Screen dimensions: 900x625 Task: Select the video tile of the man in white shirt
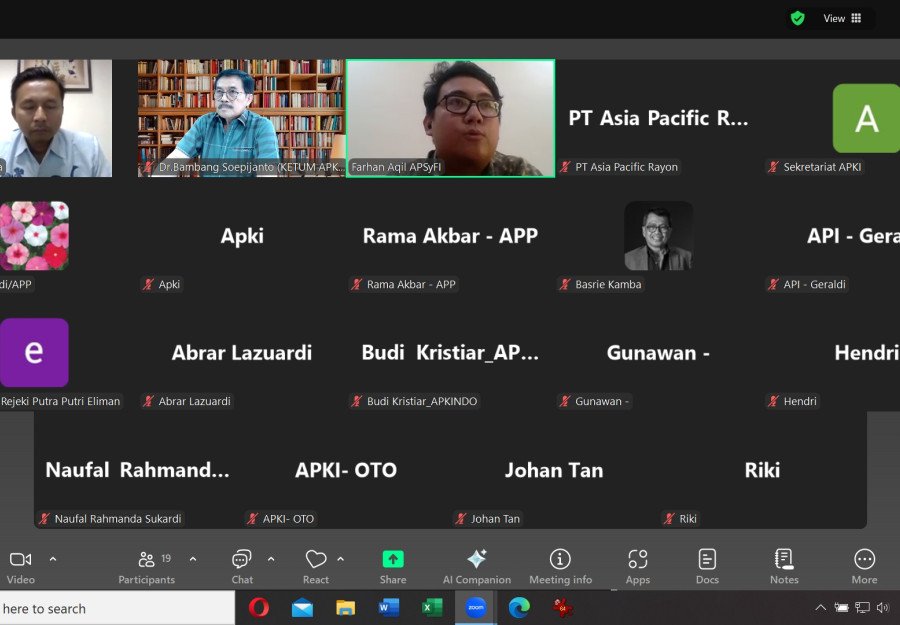[x=56, y=118]
